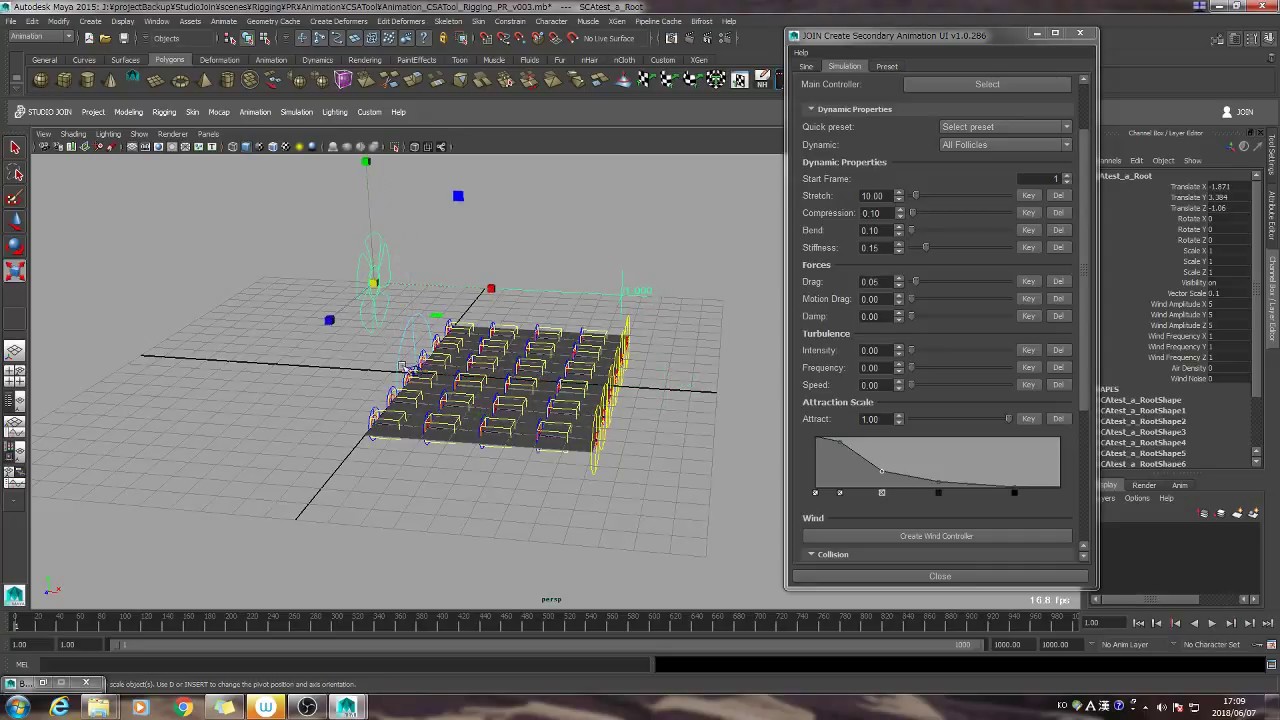This screenshot has width=1280, height=720.
Task: Click the Drag value input field
Action: point(875,282)
